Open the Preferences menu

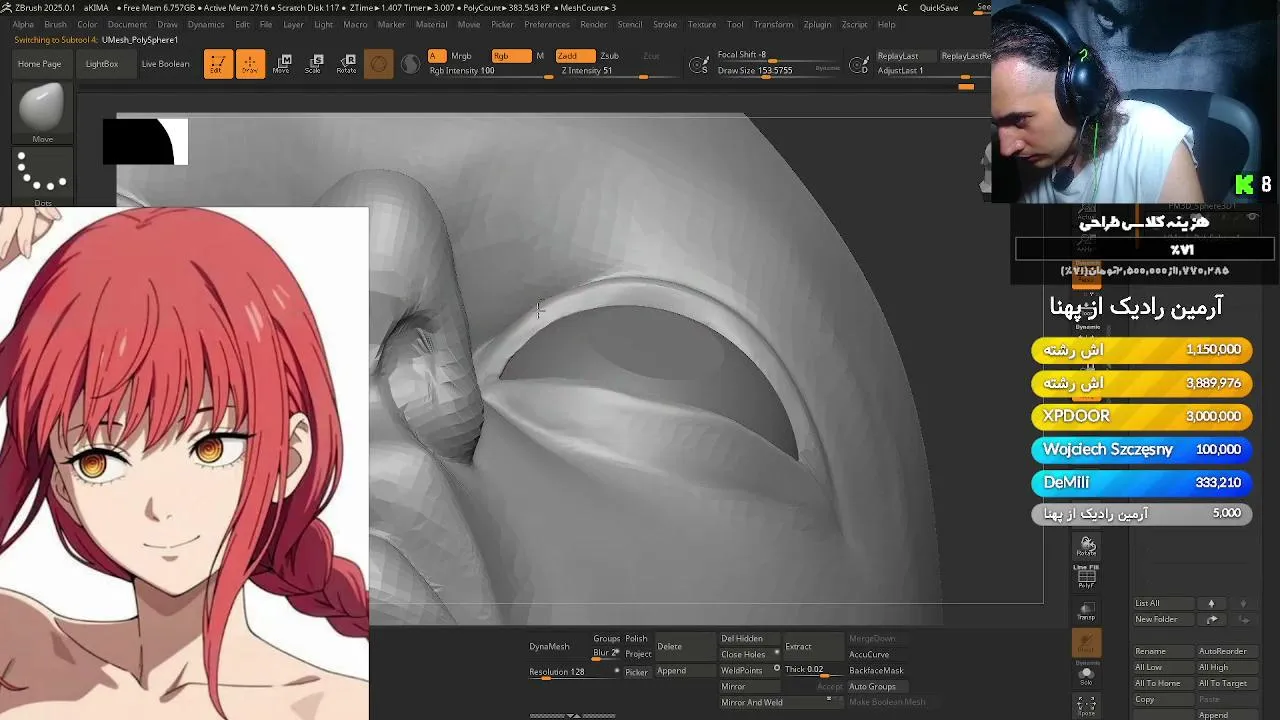(547, 24)
